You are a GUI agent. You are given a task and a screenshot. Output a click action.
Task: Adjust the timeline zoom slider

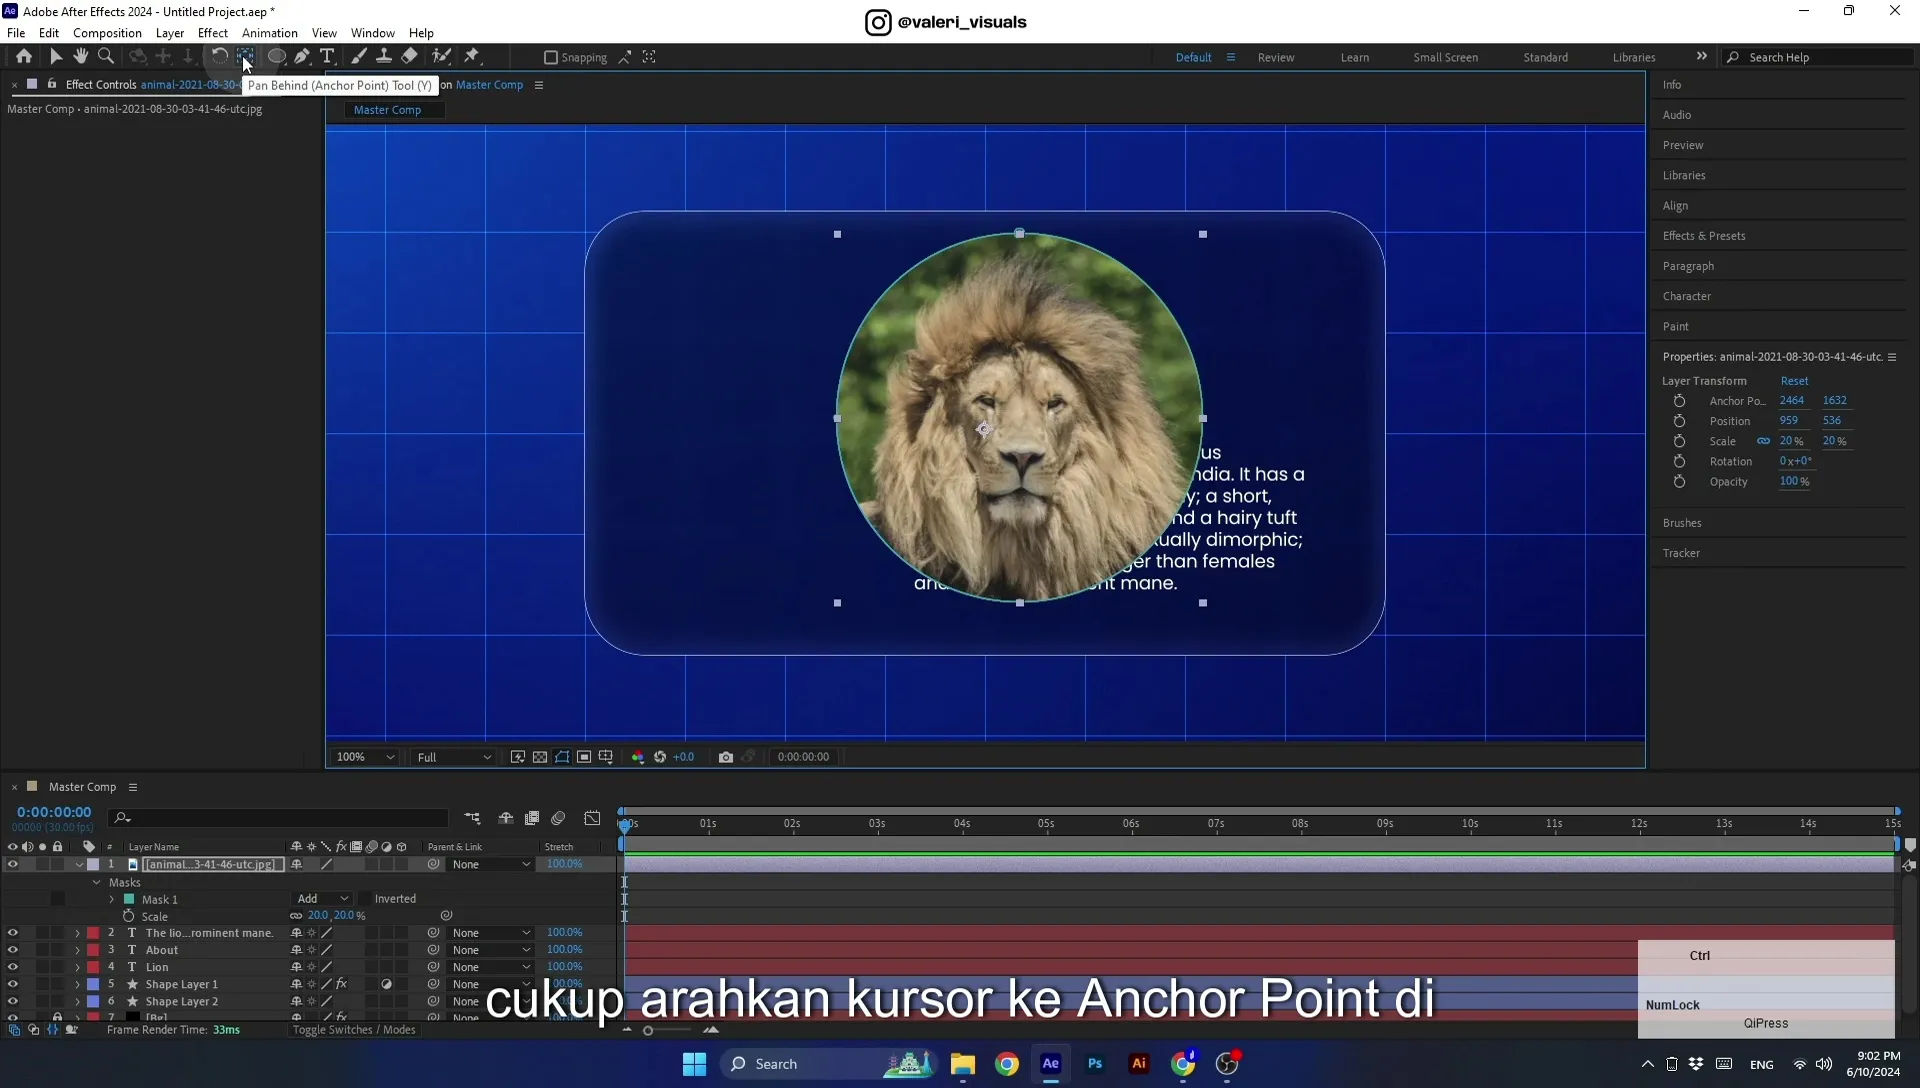[x=648, y=1031]
